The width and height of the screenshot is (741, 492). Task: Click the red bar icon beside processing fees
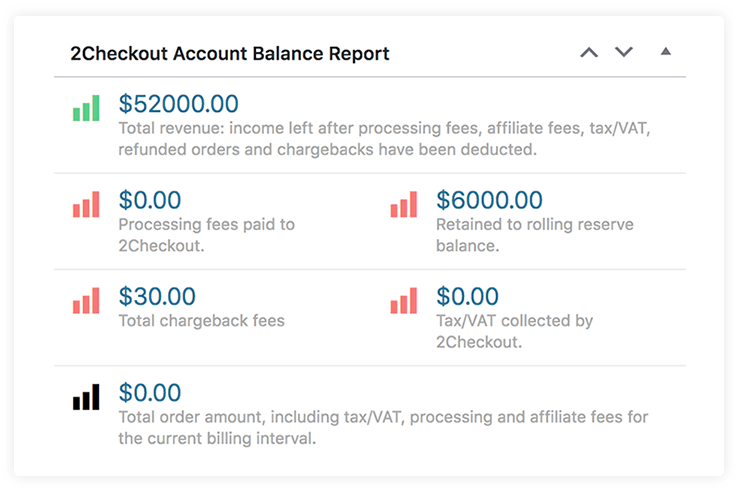pyautogui.click(x=86, y=204)
